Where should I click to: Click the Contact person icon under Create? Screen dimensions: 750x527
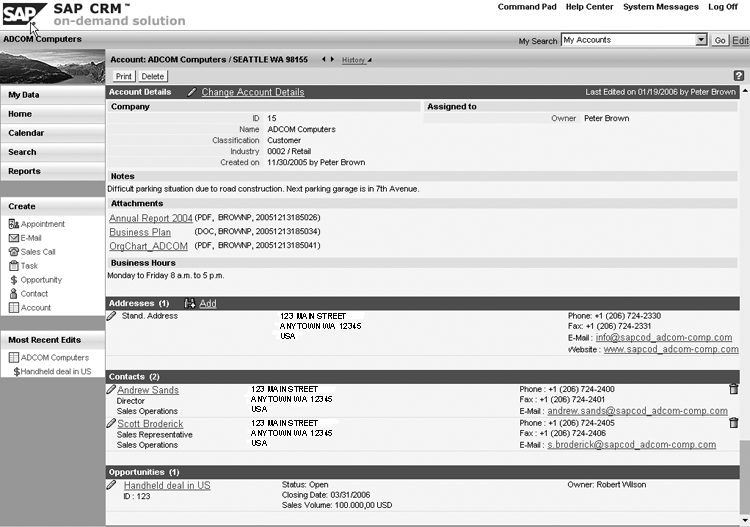[x=14, y=294]
